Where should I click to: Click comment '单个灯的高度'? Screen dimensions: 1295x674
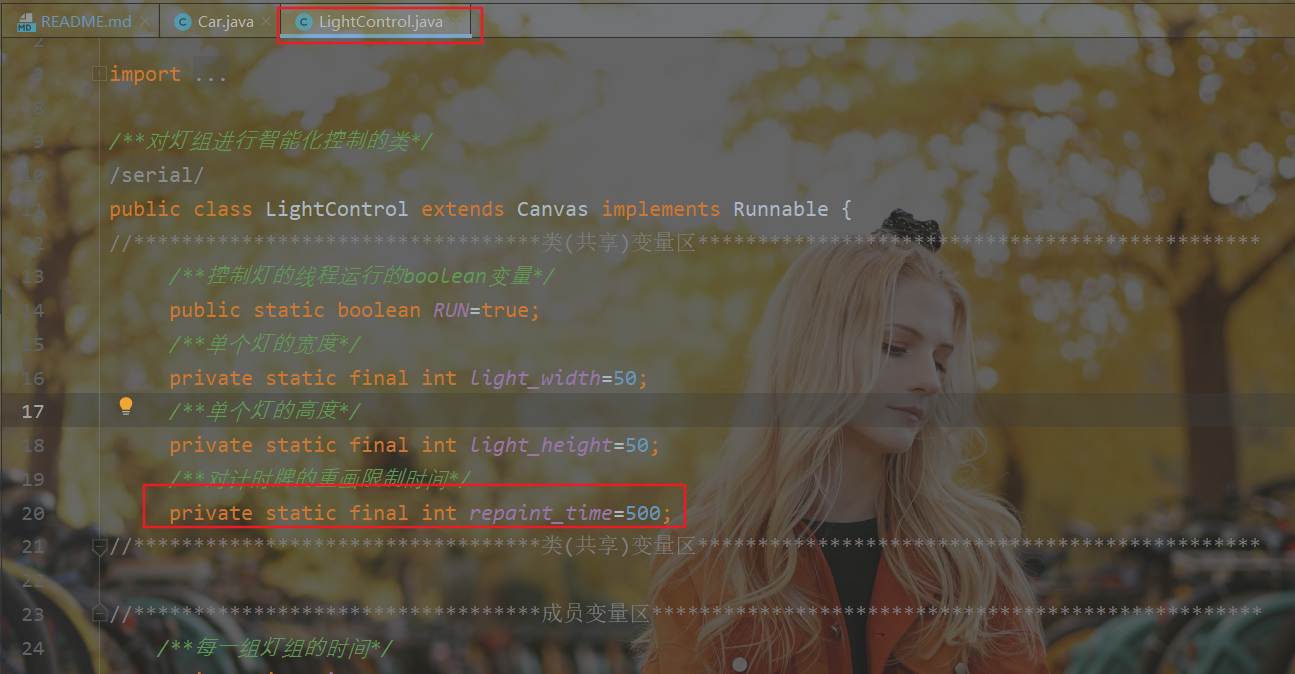coord(266,411)
